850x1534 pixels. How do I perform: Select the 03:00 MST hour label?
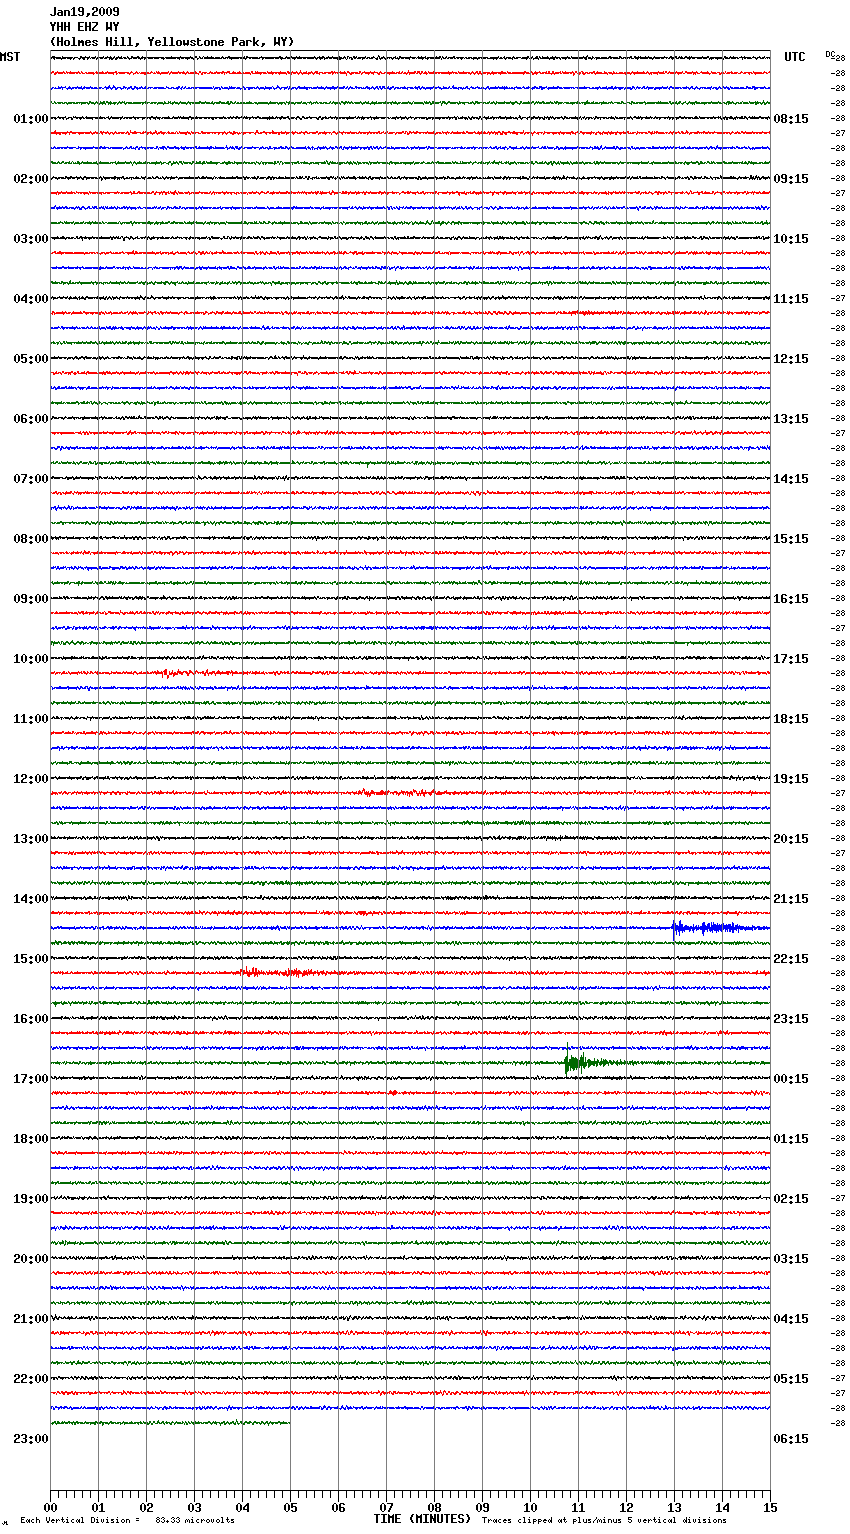pos(31,239)
